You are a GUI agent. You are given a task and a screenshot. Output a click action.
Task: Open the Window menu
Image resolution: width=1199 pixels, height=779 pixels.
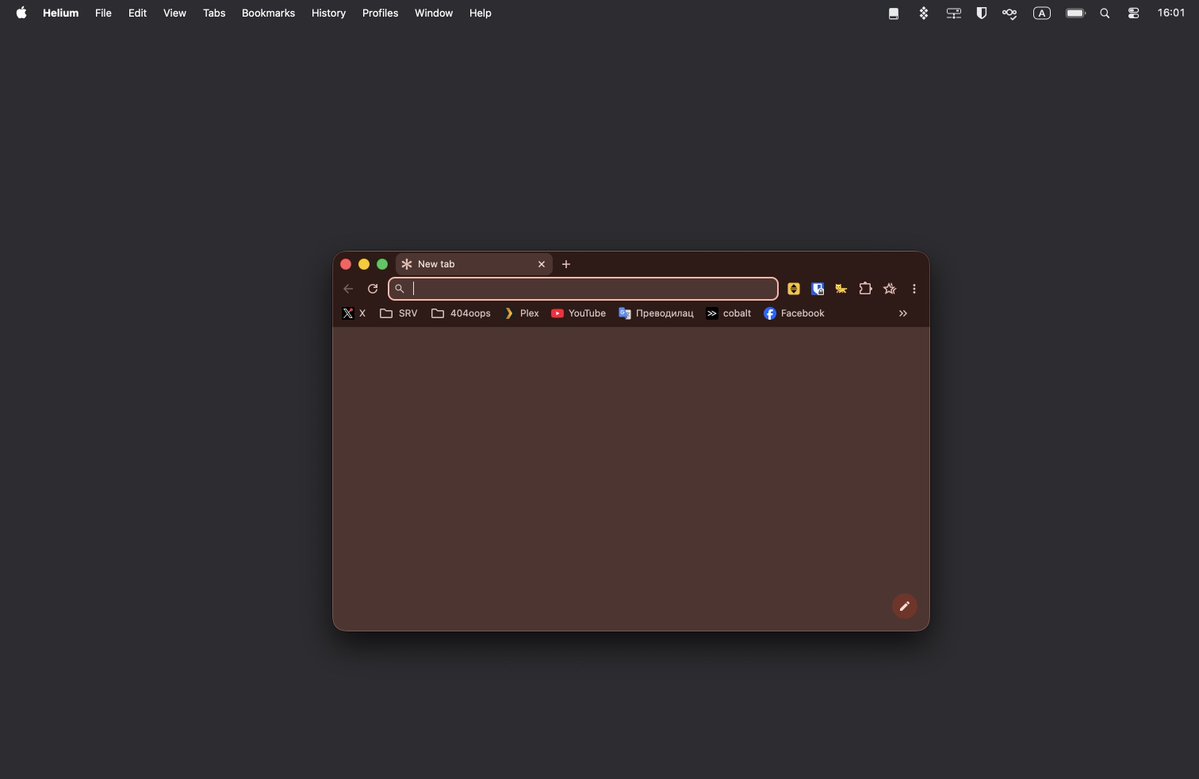point(434,13)
